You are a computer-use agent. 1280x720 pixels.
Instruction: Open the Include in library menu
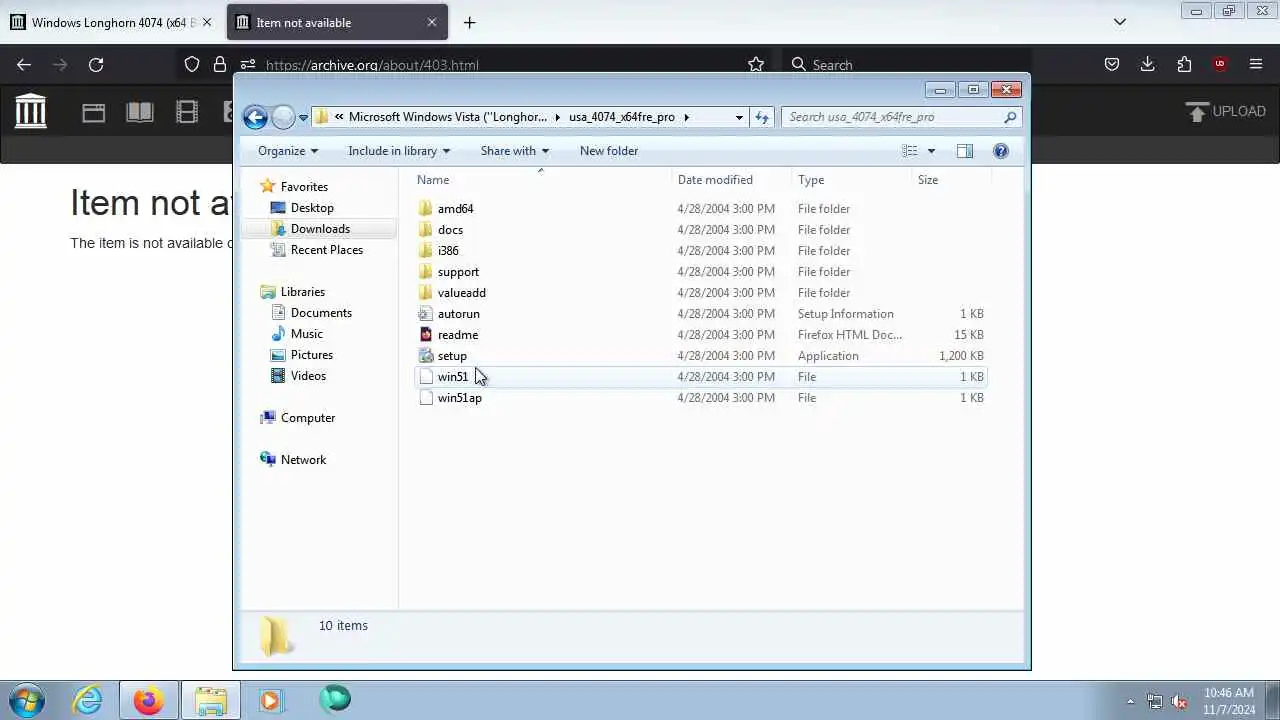pyautogui.click(x=399, y=151)
